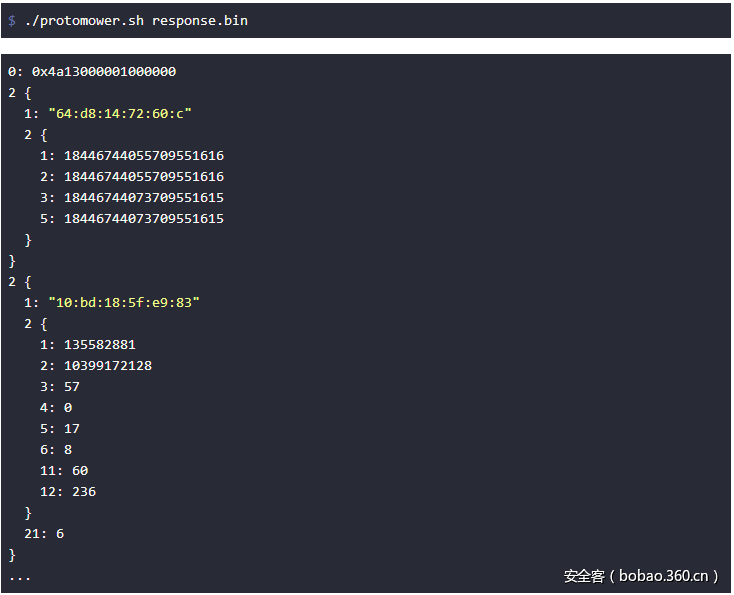Click the line 6: 8

[56, 449]
